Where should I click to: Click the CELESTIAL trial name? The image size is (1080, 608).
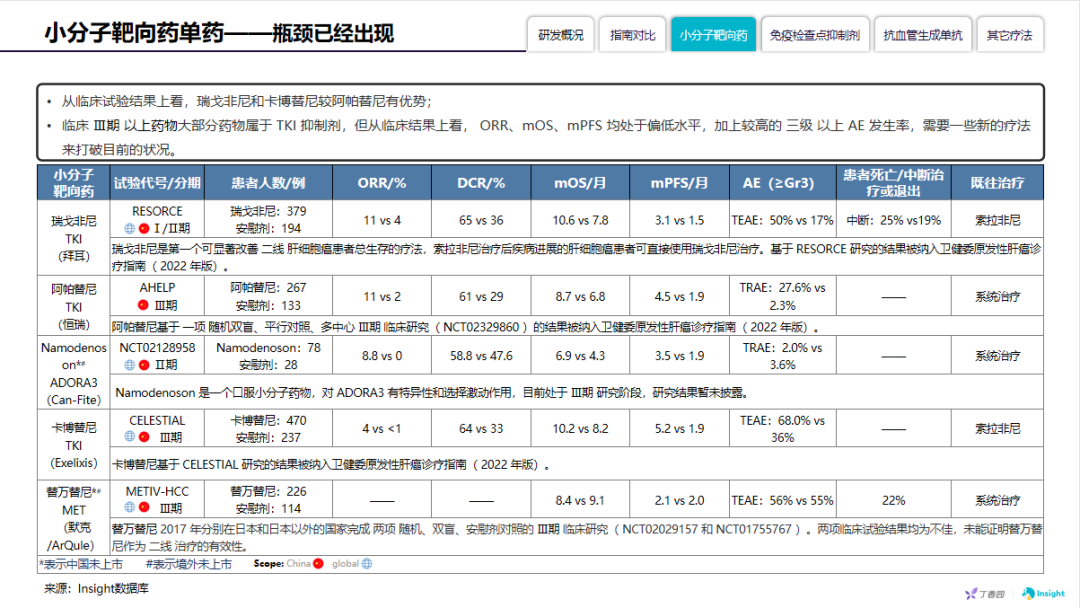point(157,420)
